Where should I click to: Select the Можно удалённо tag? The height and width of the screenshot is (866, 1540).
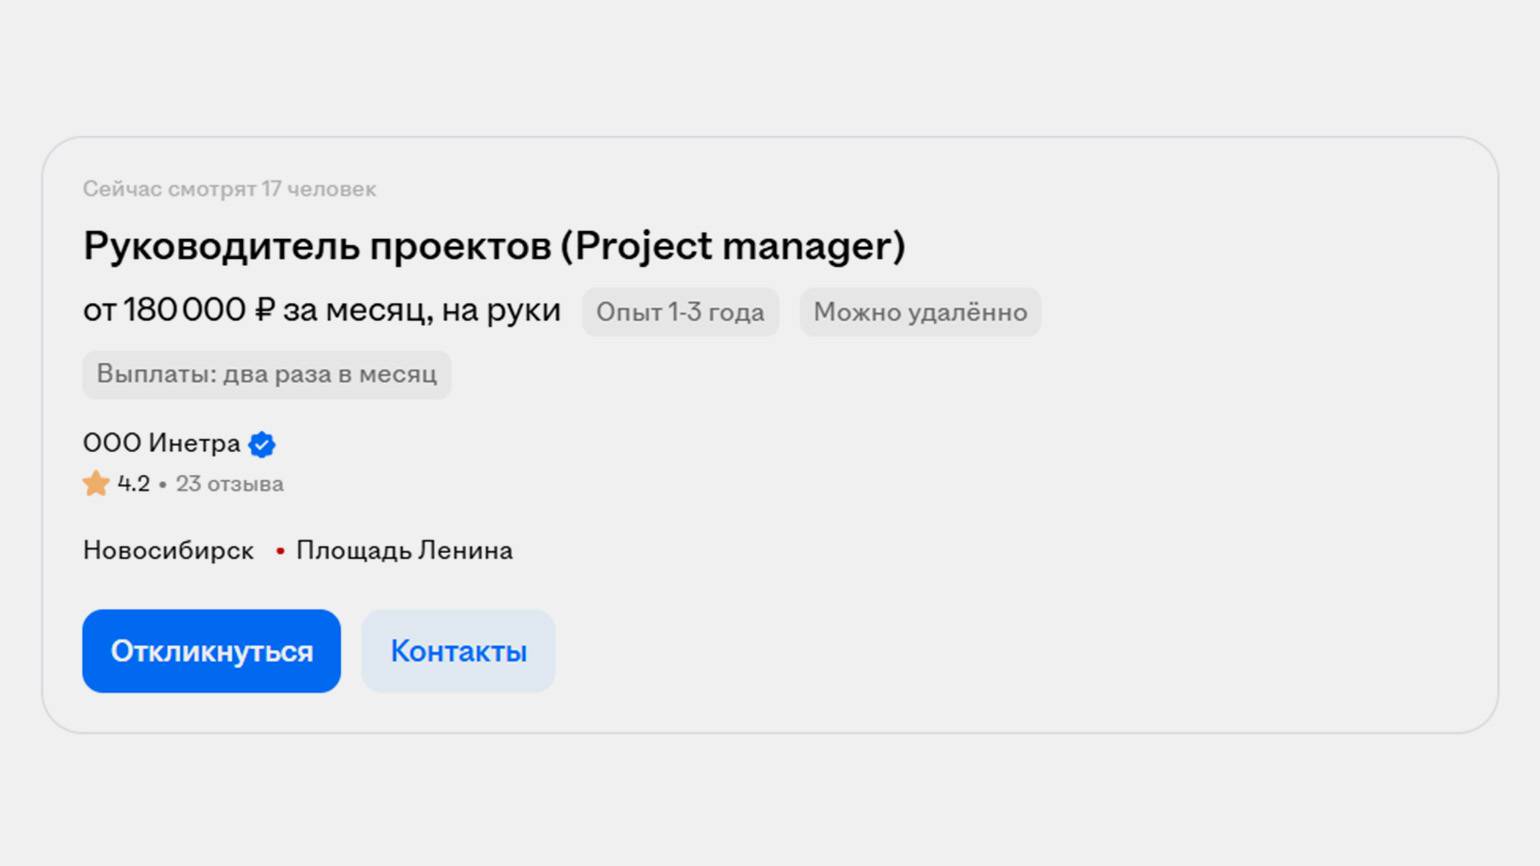[919, 312]
